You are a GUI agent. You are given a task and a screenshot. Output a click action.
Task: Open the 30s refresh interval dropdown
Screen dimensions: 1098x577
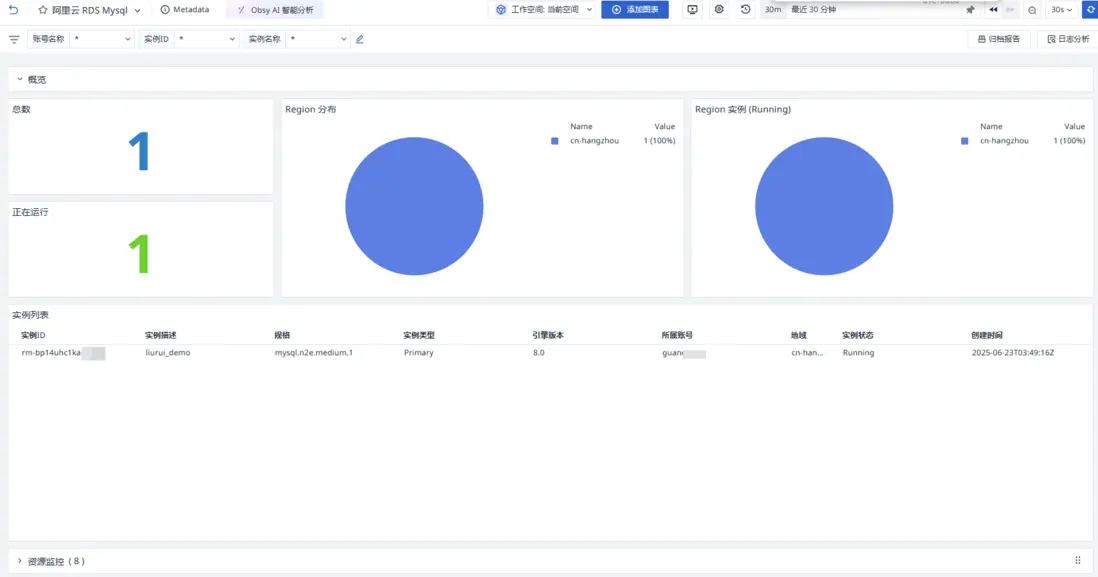[1061, 10]
